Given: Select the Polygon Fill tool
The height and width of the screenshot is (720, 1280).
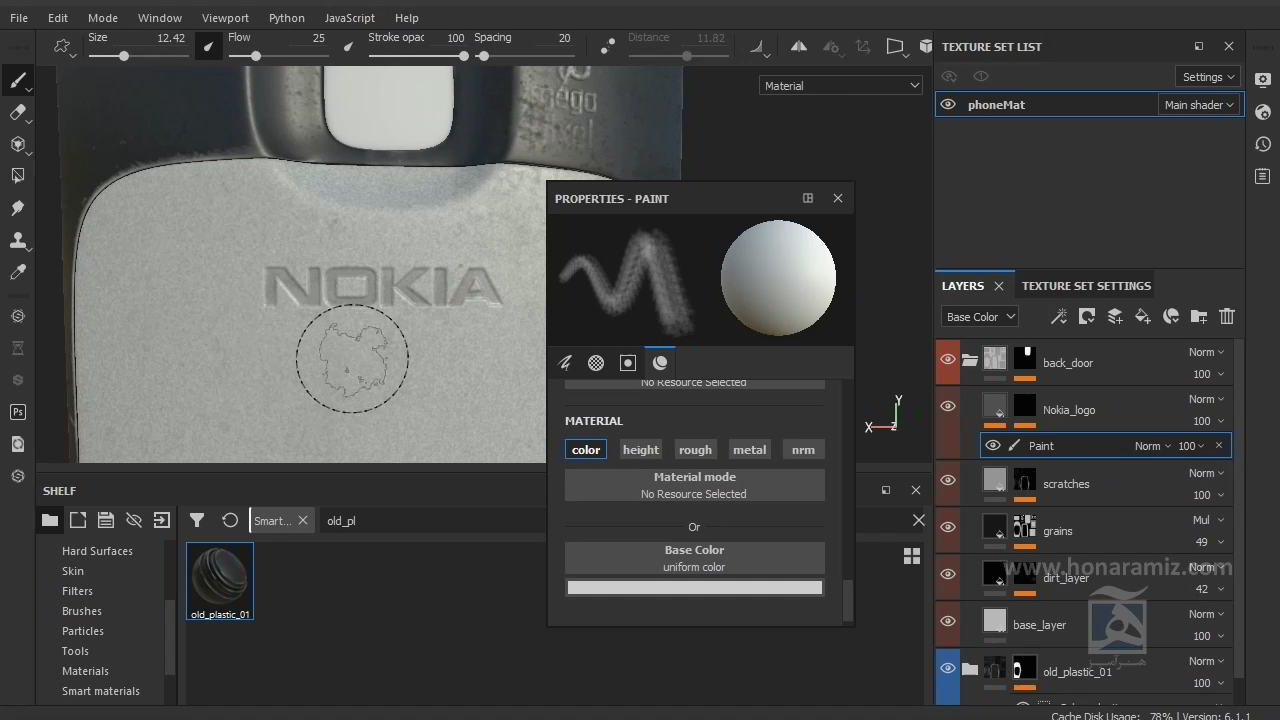Looking at the screenshot, I should coord(18,176).
